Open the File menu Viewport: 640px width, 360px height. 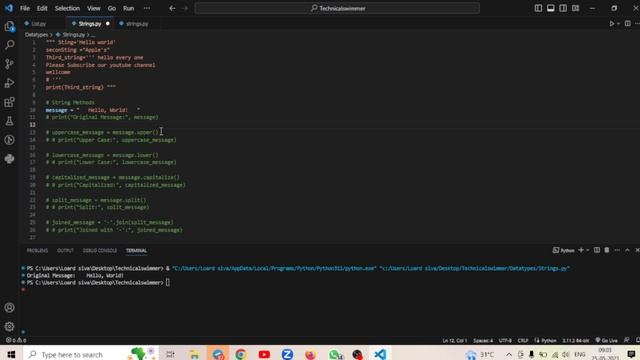25,8
